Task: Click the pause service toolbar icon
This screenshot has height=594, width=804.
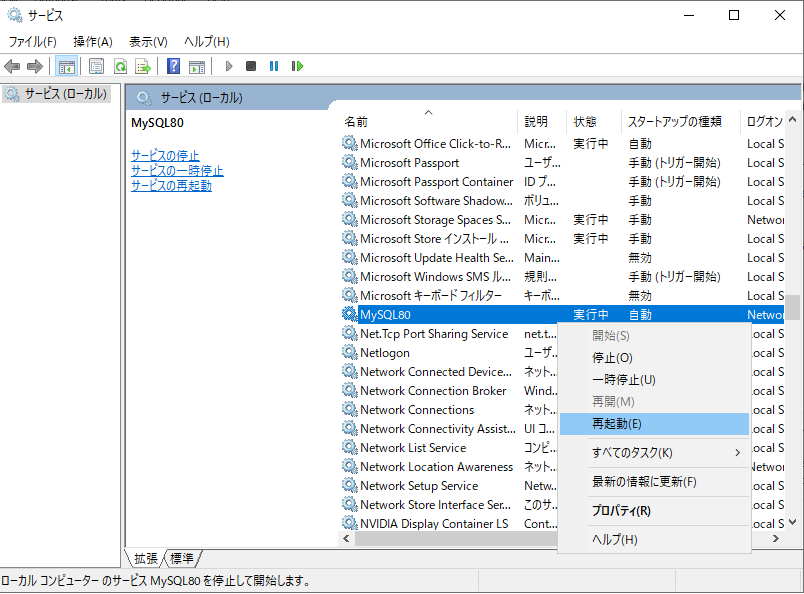Action: [x=274, y=66]
